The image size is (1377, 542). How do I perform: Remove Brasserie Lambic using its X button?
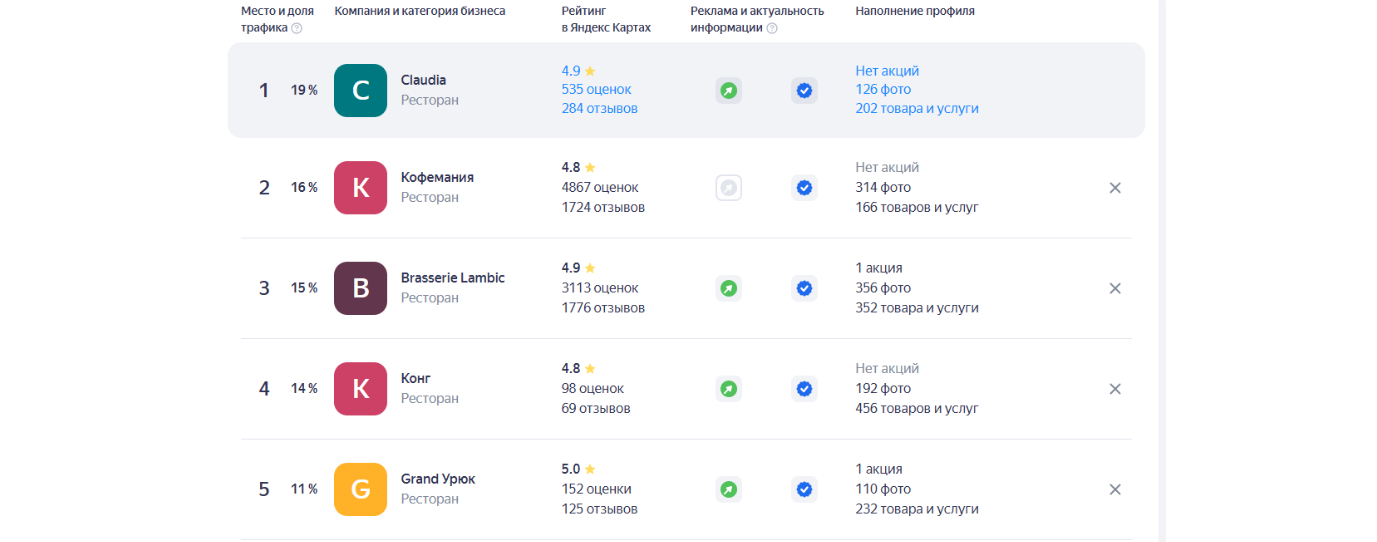pos(1115,288)
